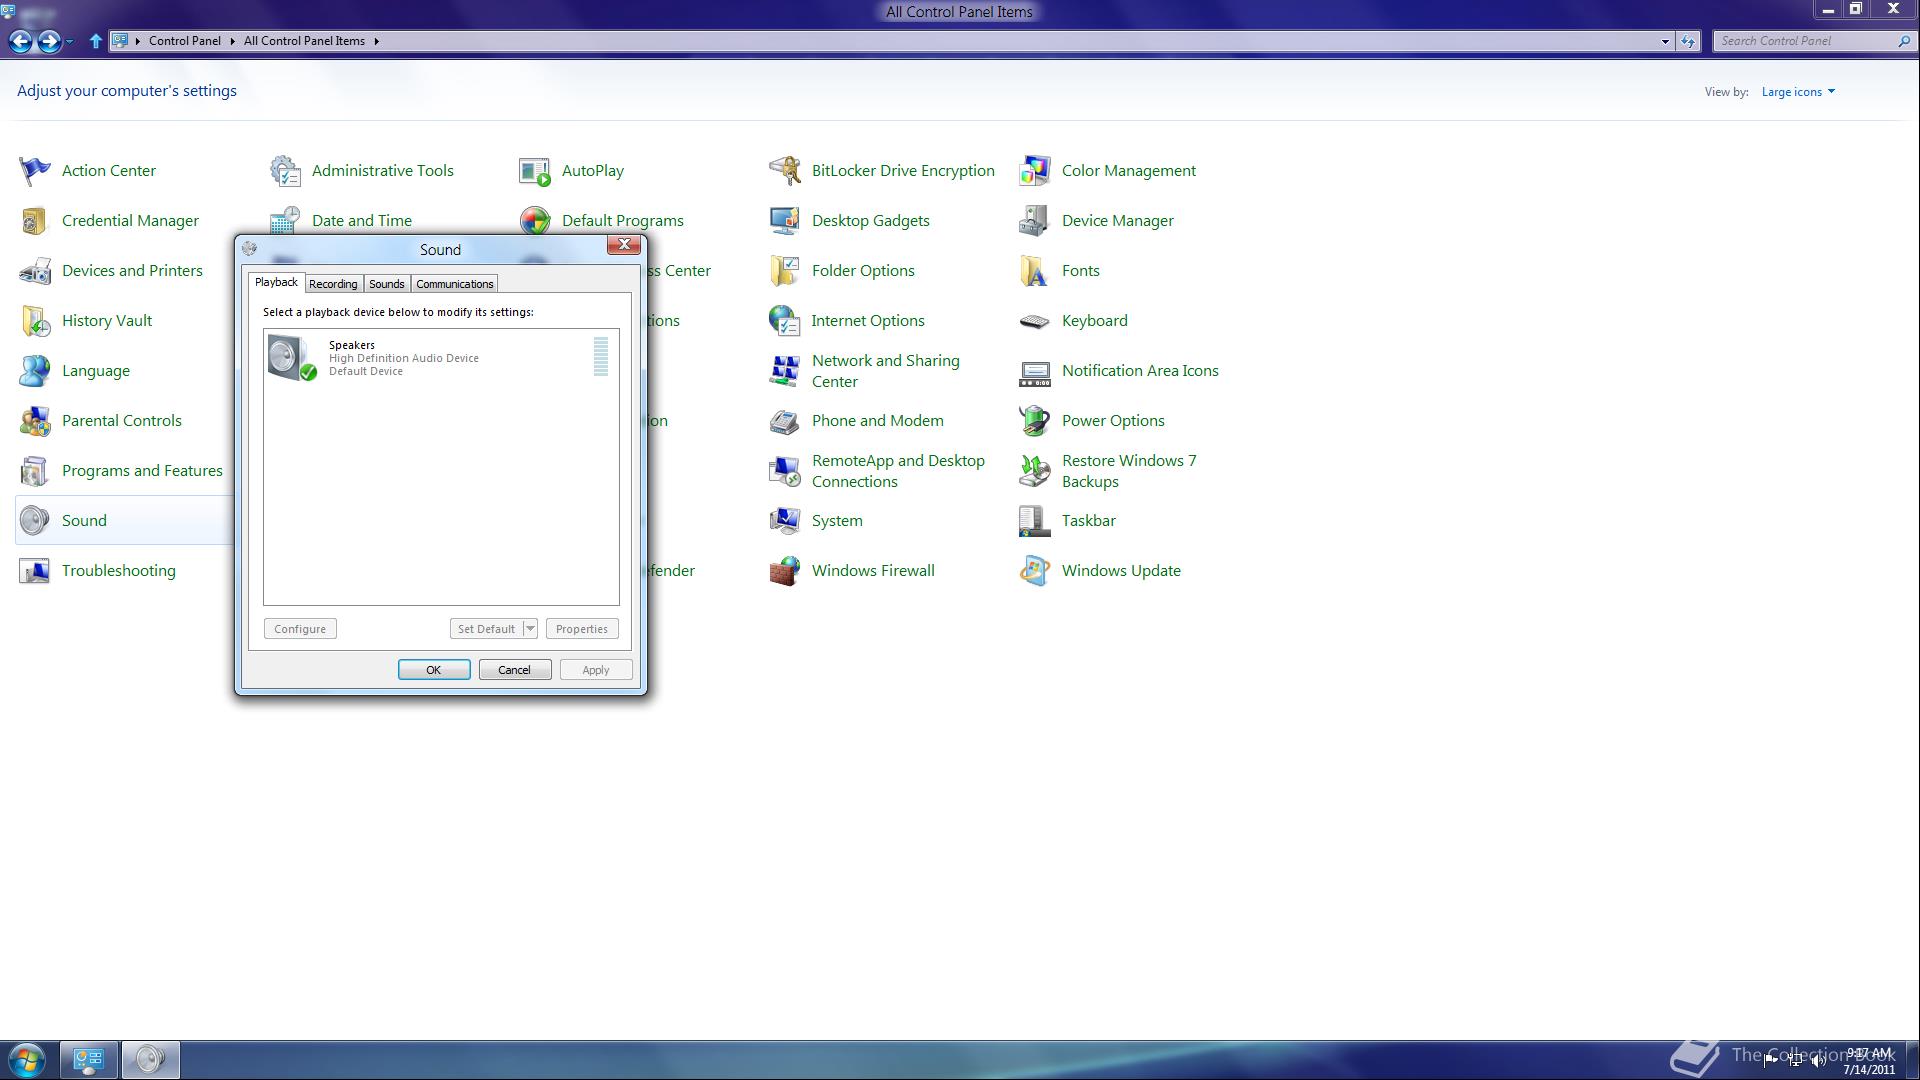Open the Color Management icon

pos(1035,171)
